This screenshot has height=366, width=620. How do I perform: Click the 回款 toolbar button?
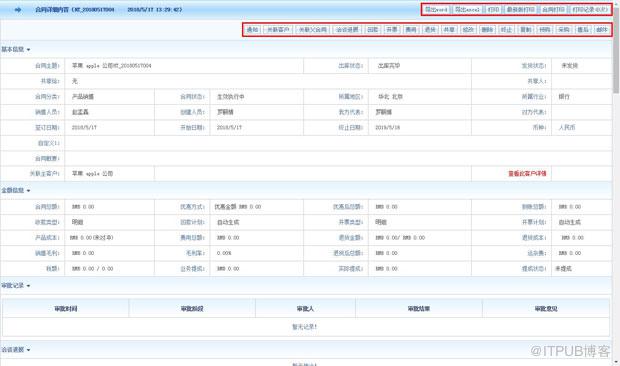click(372, 30)
